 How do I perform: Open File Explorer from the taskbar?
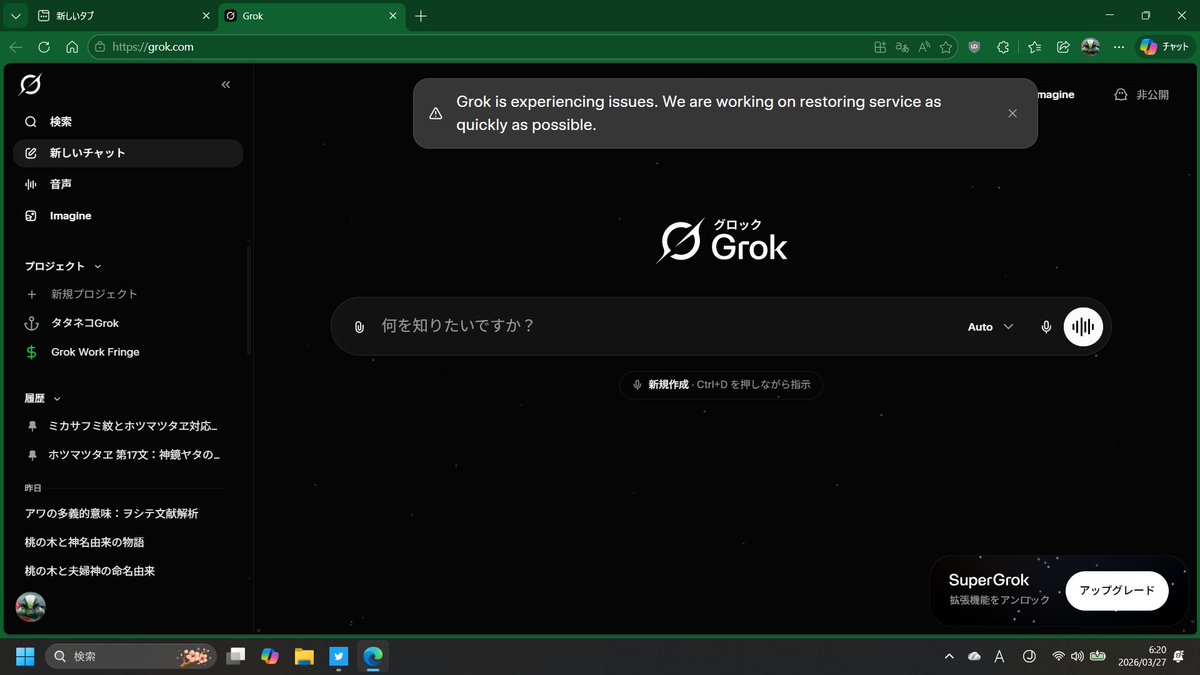click(304, 656)
